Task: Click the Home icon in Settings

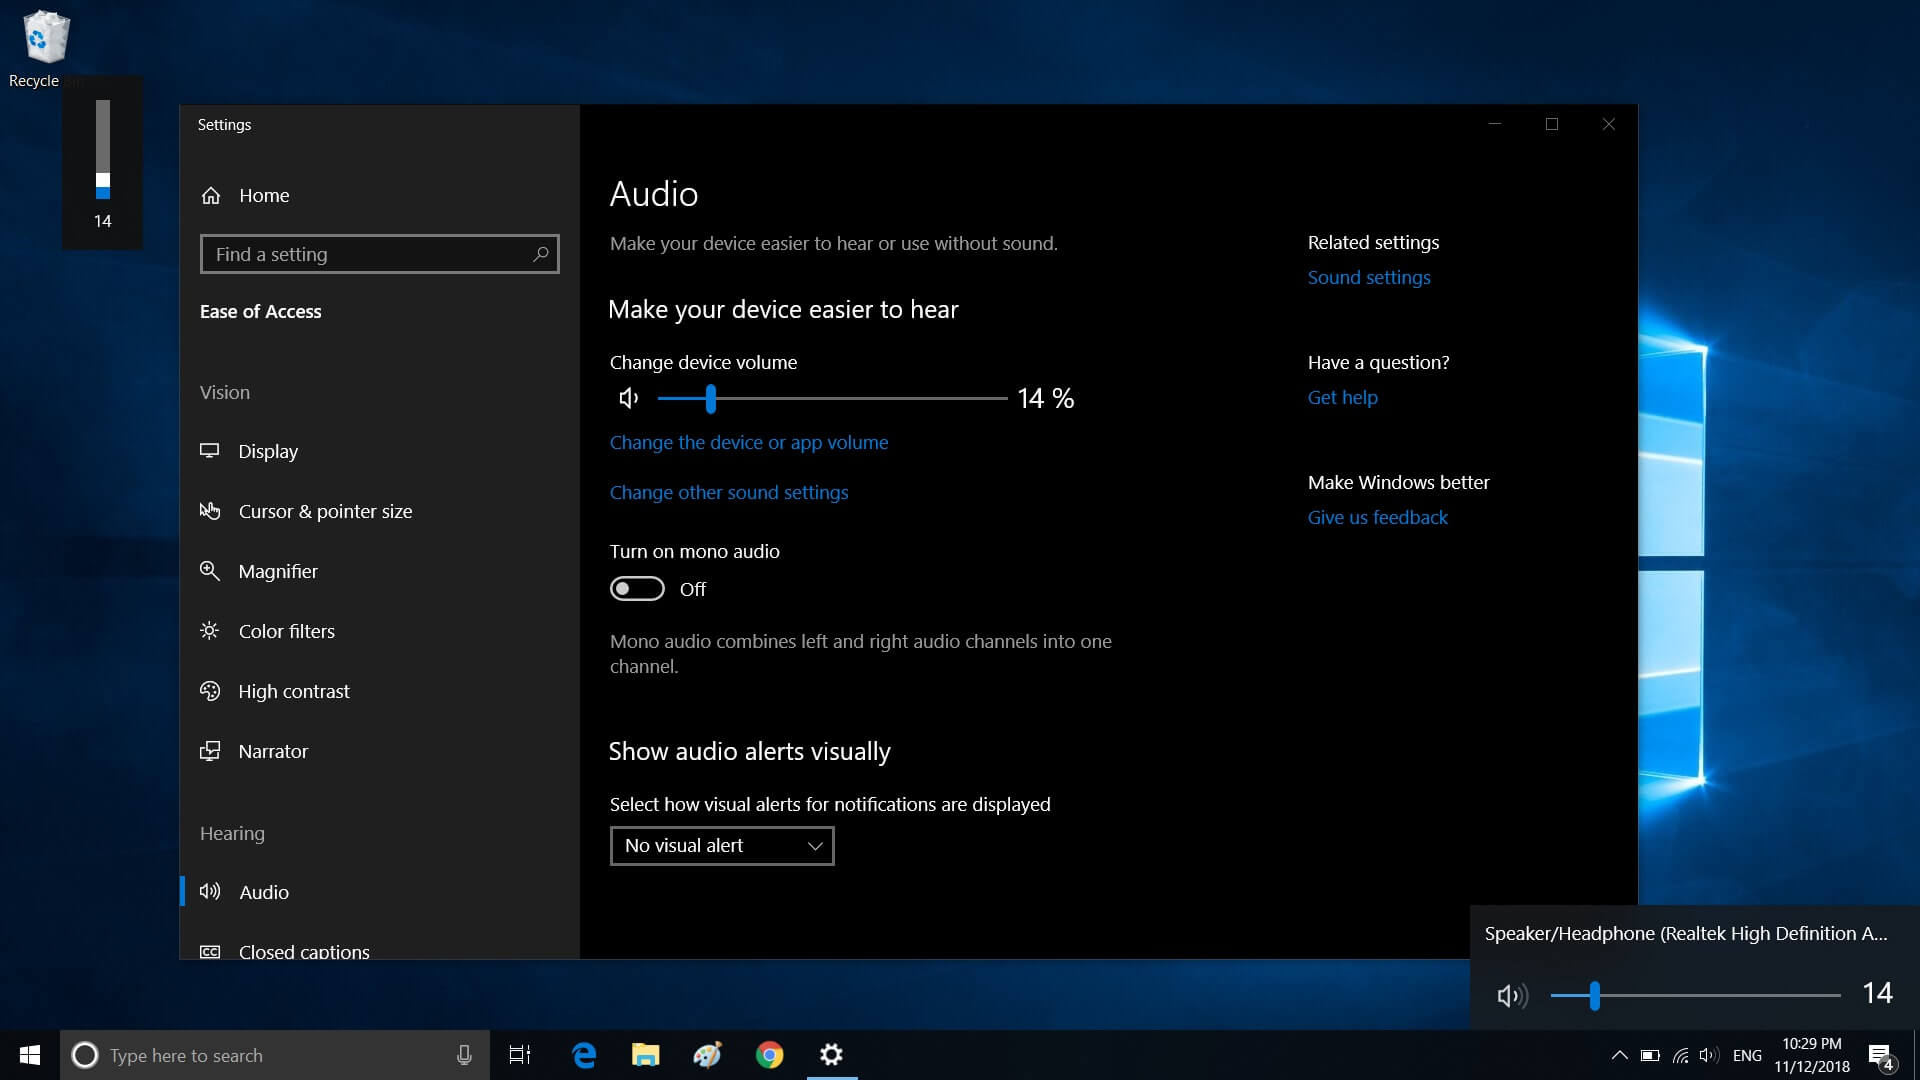Action: [210, 195]
